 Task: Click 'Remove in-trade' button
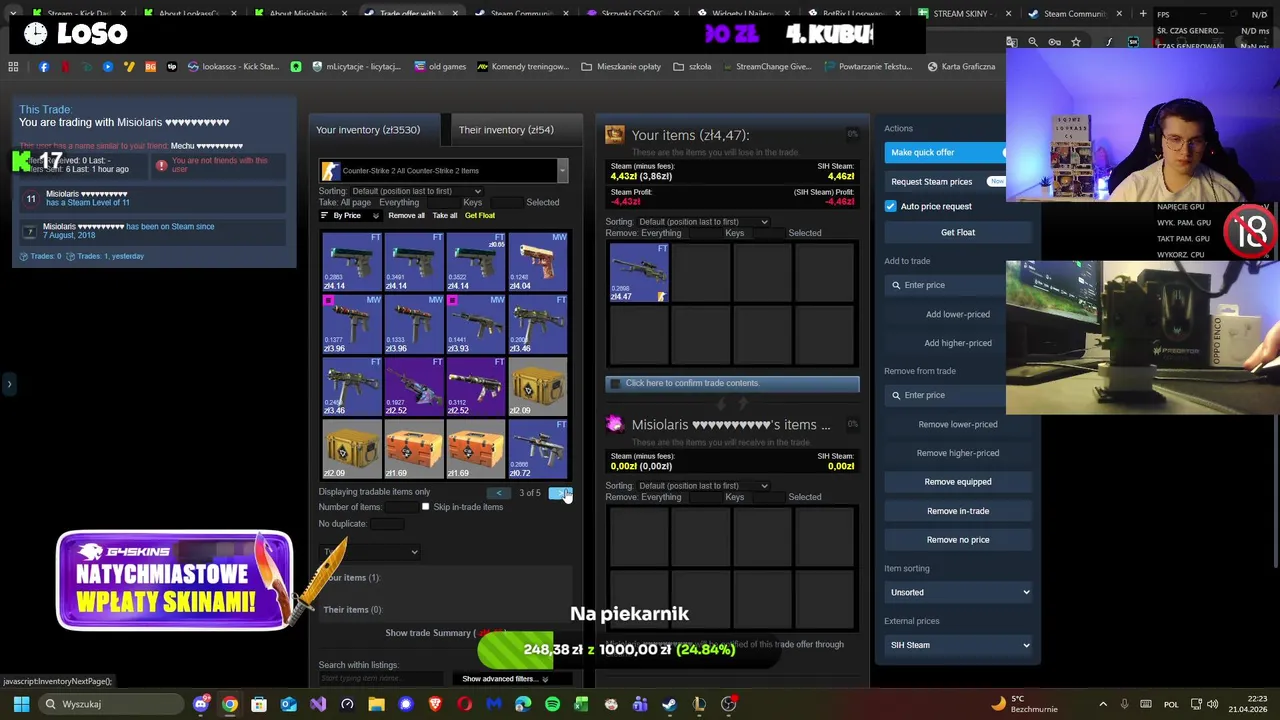tap(958, 511)
